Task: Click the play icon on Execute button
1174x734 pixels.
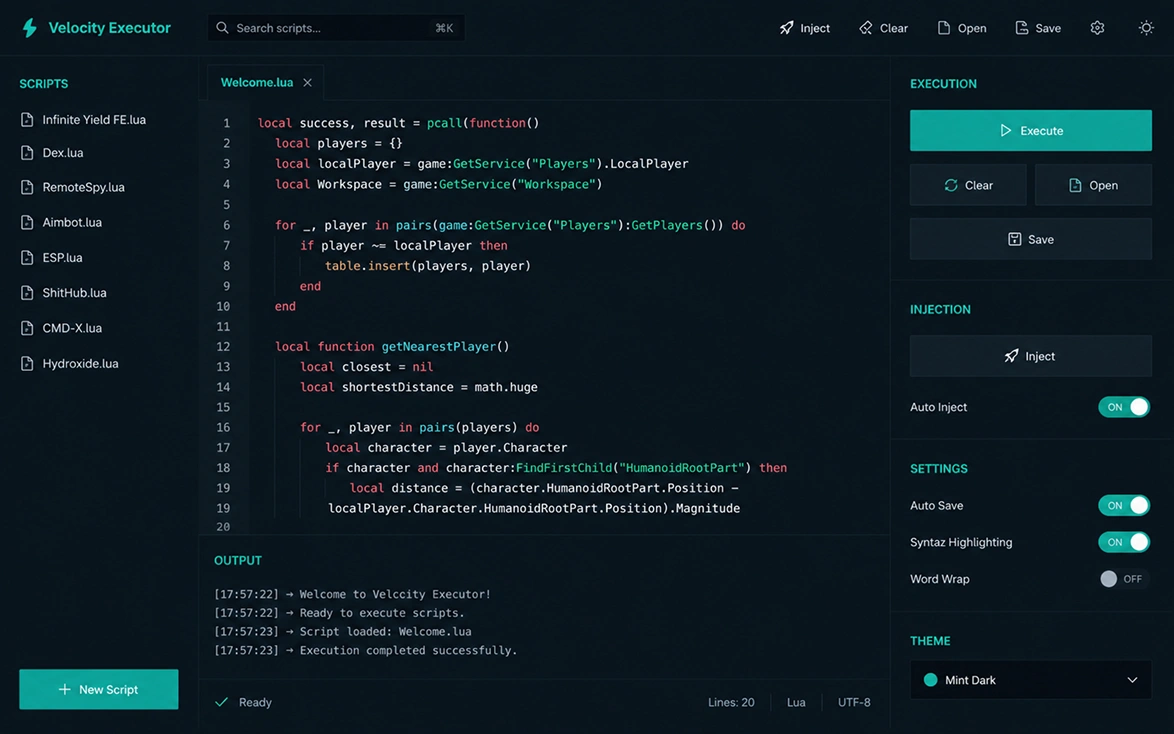Action: point(1006,130)
